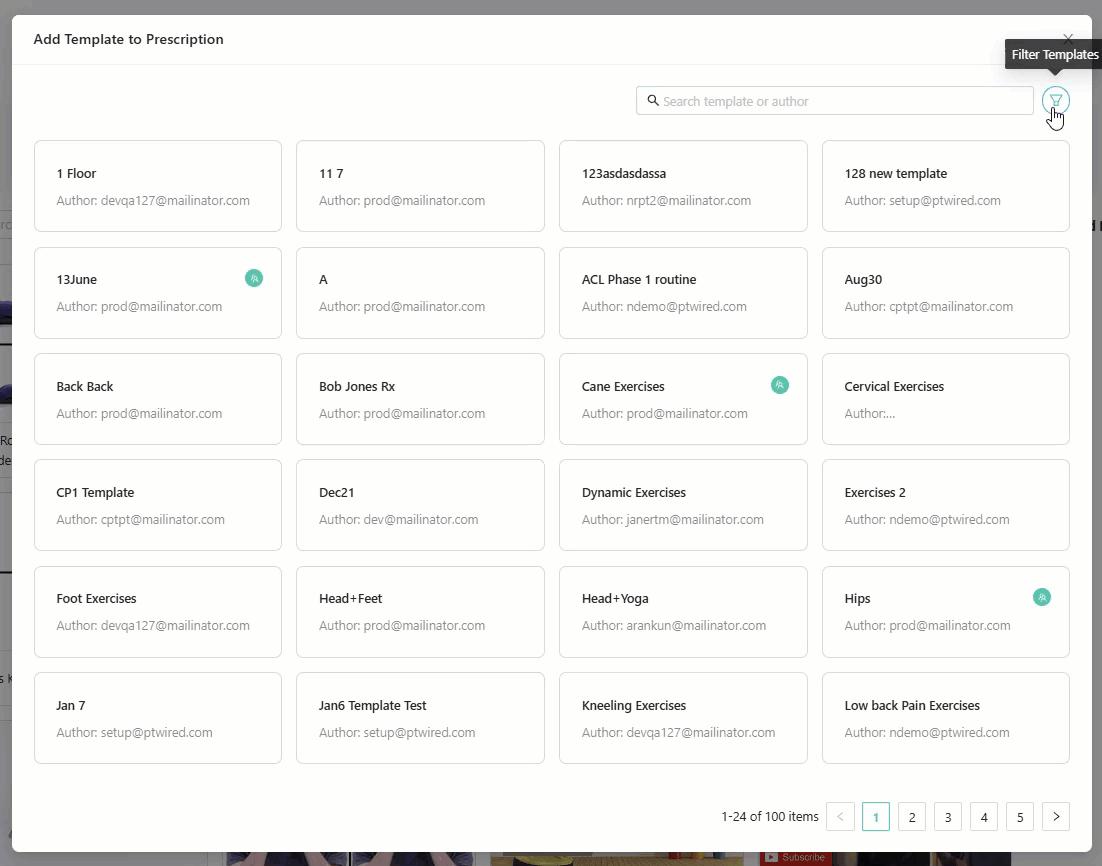
Task: Select the Low back Pain Exercises template
Action: click(945, 717)
